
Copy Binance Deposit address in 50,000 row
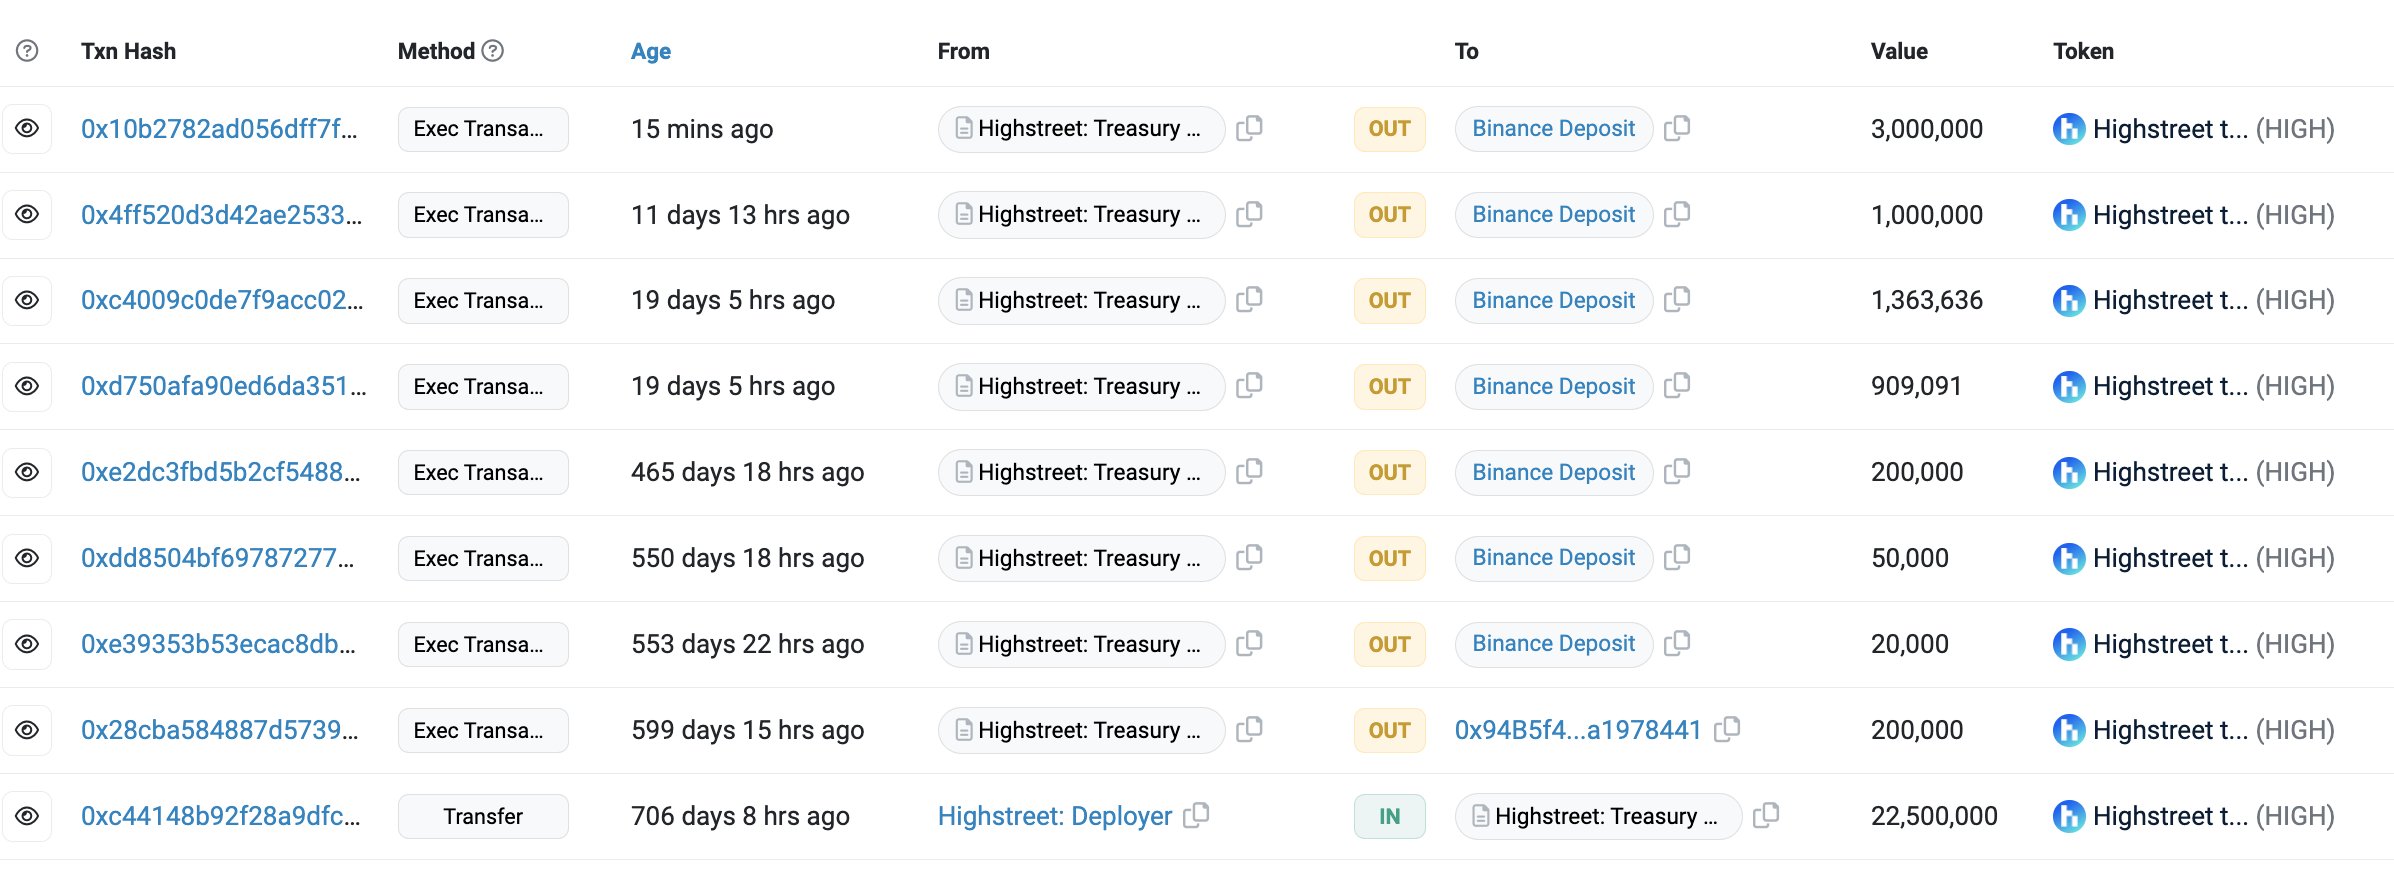[1677, 558]
